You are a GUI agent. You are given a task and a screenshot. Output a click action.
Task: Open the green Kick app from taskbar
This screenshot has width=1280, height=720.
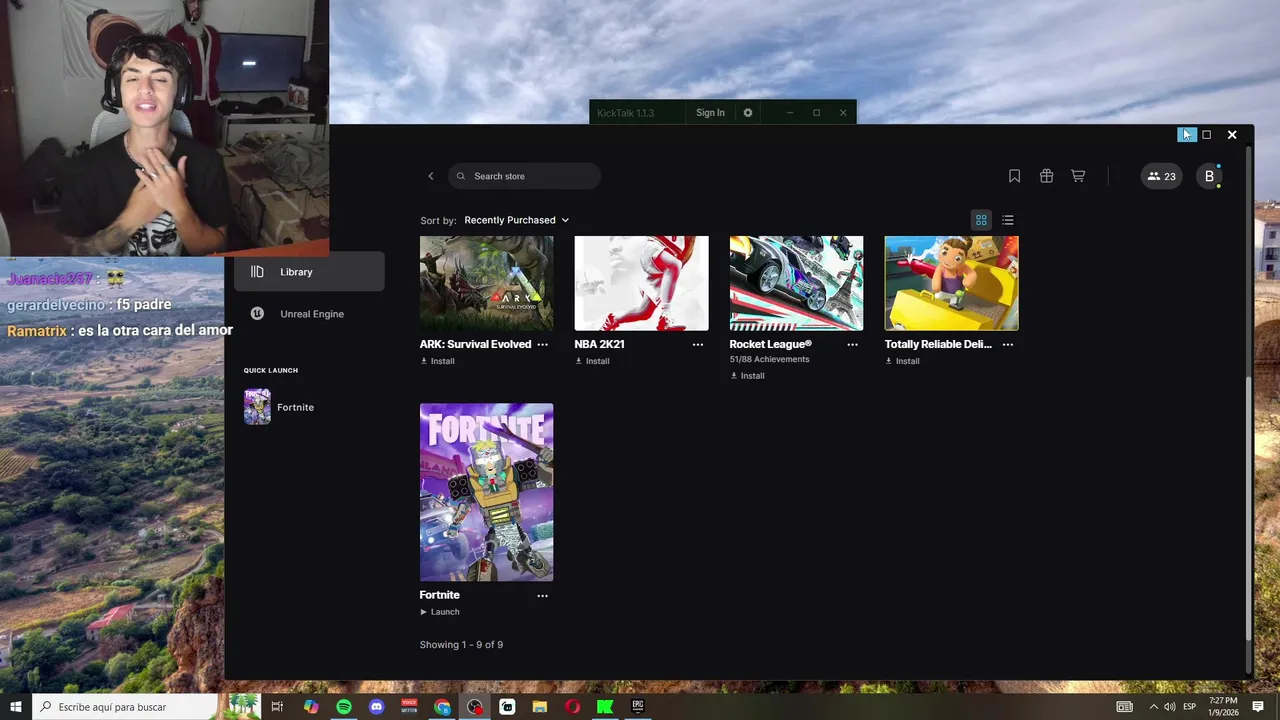pos(605,707)
